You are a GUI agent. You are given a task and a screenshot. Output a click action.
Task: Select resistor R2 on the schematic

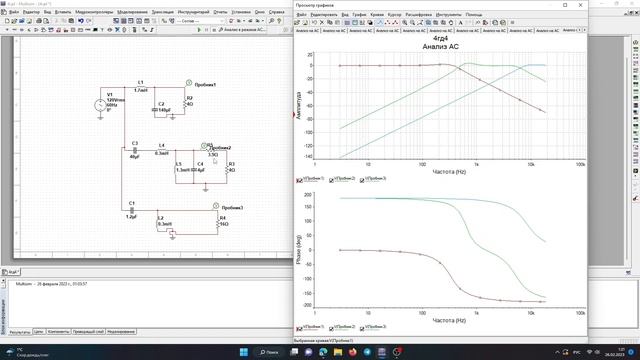click(185, 104)
